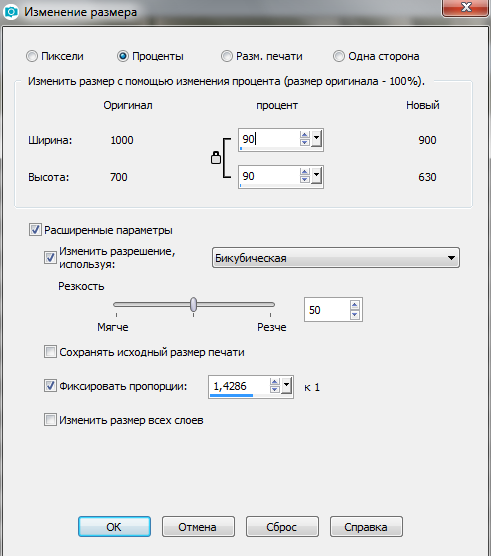Decrease height percent with down arrow
This screenshot has height=556, width=491.
pyautogui.click(x=305, y=179)
